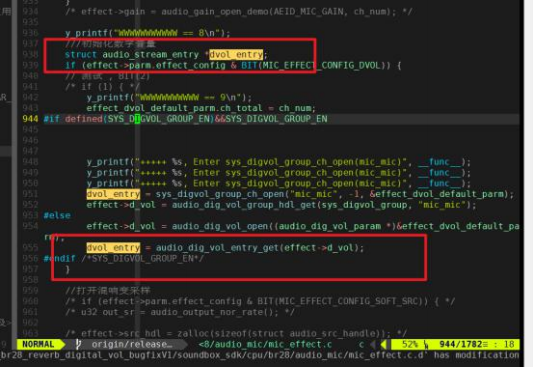The image size is (534, 367).
Task: Click the audio_mic/mic_effect.c file path in status line
Action: 265,344
